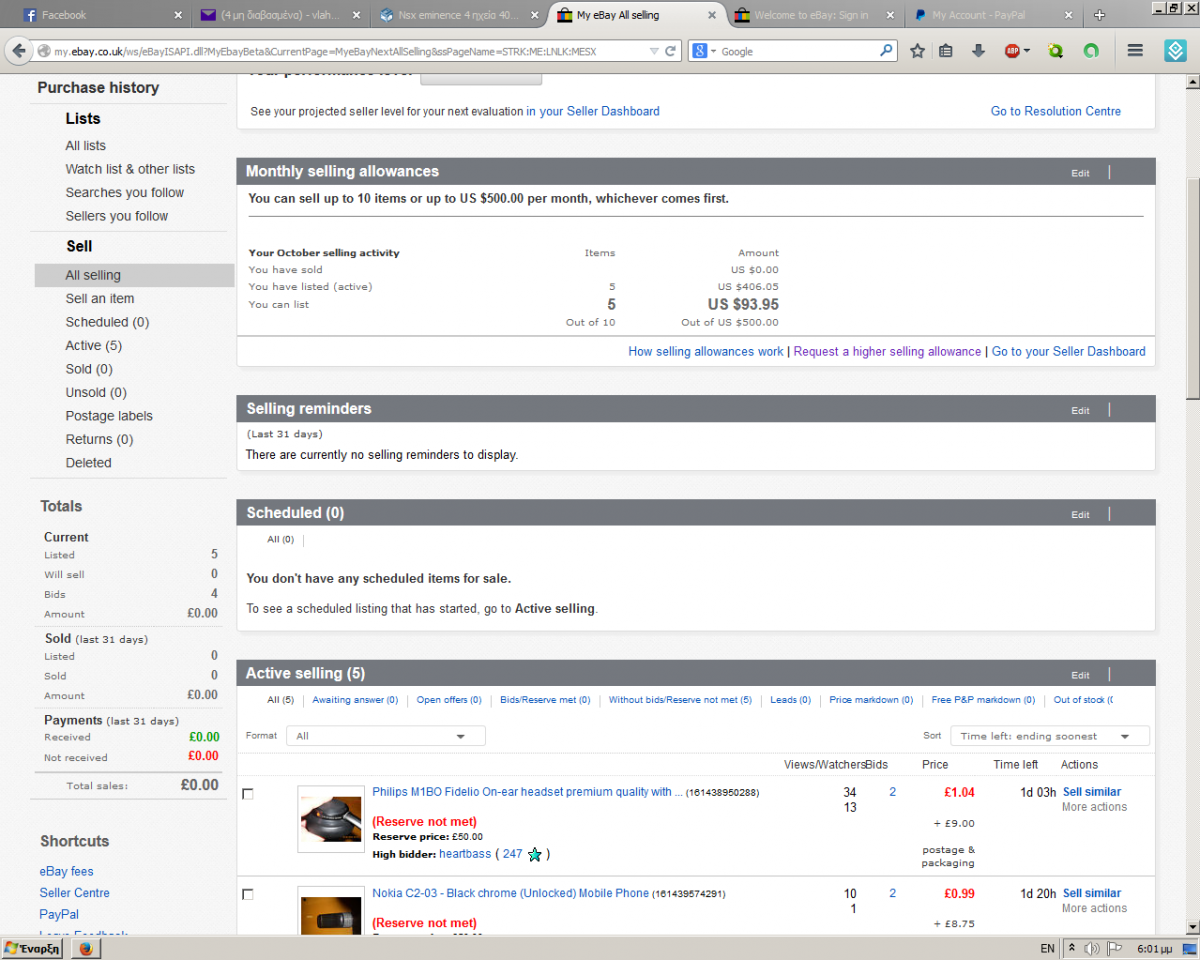The width and height of the screenshot is (1200, 960).
Task: Click Go to Resolution Centre link
Action: coord(1056,111)
